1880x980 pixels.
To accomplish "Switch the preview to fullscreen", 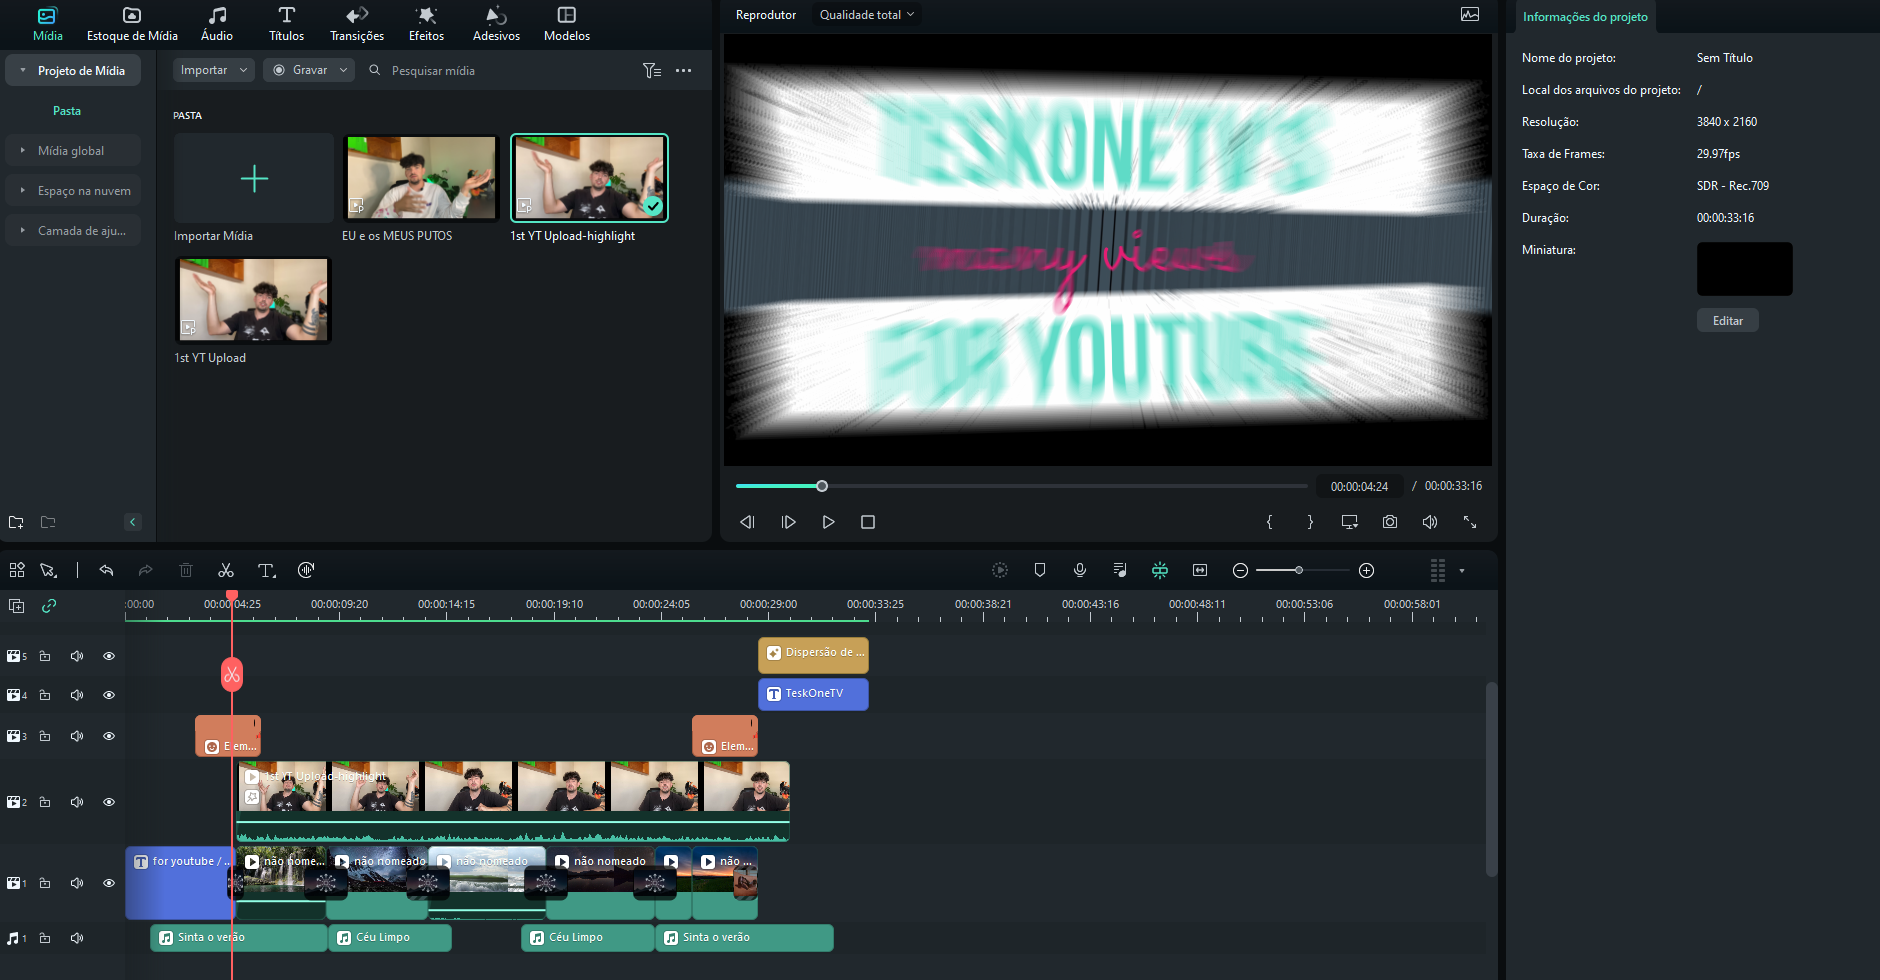I will tap(1470, 522).
